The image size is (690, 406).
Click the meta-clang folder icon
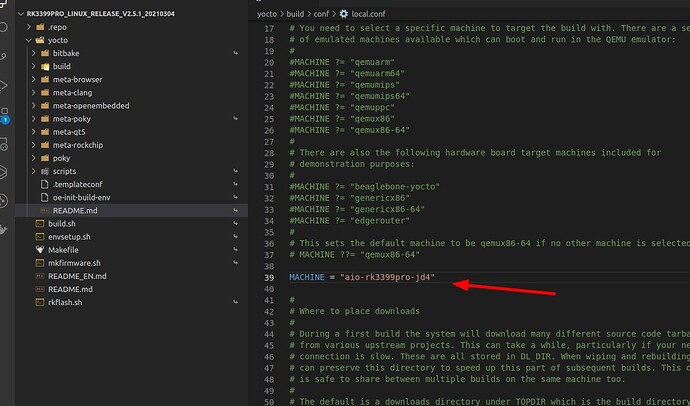pyautogui.click(x=45, y=93)
